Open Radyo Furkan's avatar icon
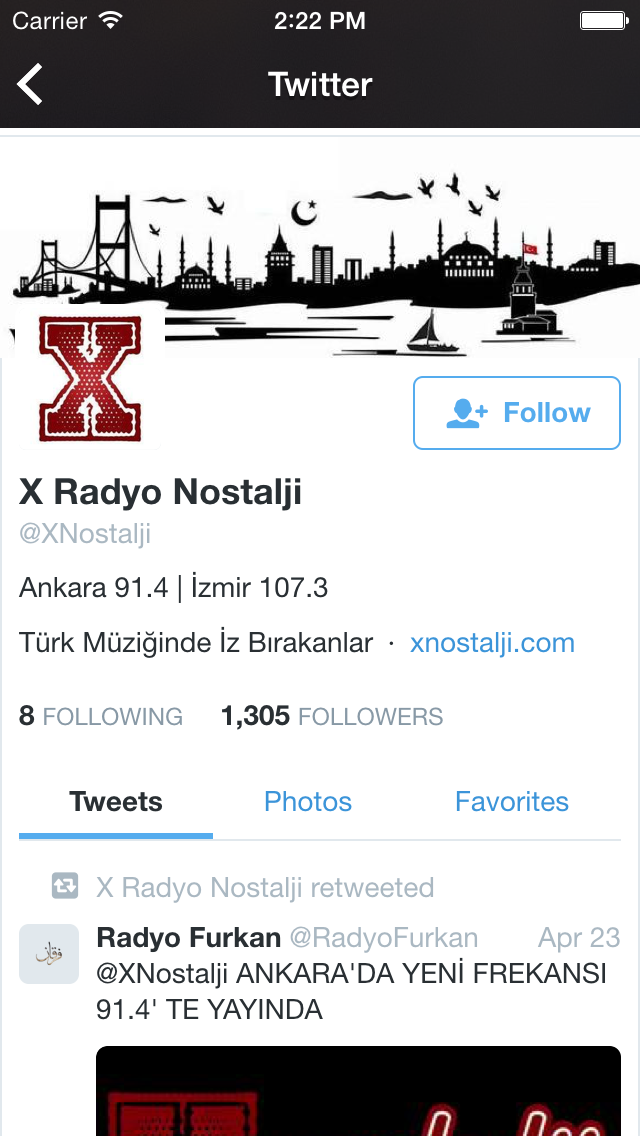The image size is (640, 1136). [49, 953]
